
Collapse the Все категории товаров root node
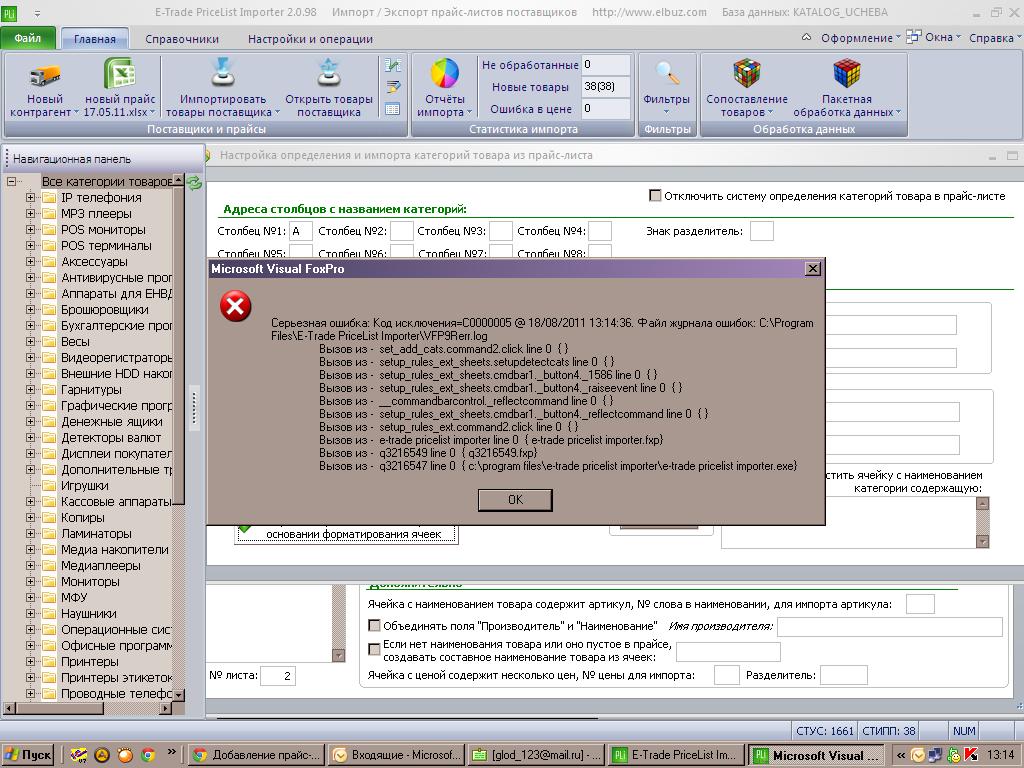coord(11,182)
